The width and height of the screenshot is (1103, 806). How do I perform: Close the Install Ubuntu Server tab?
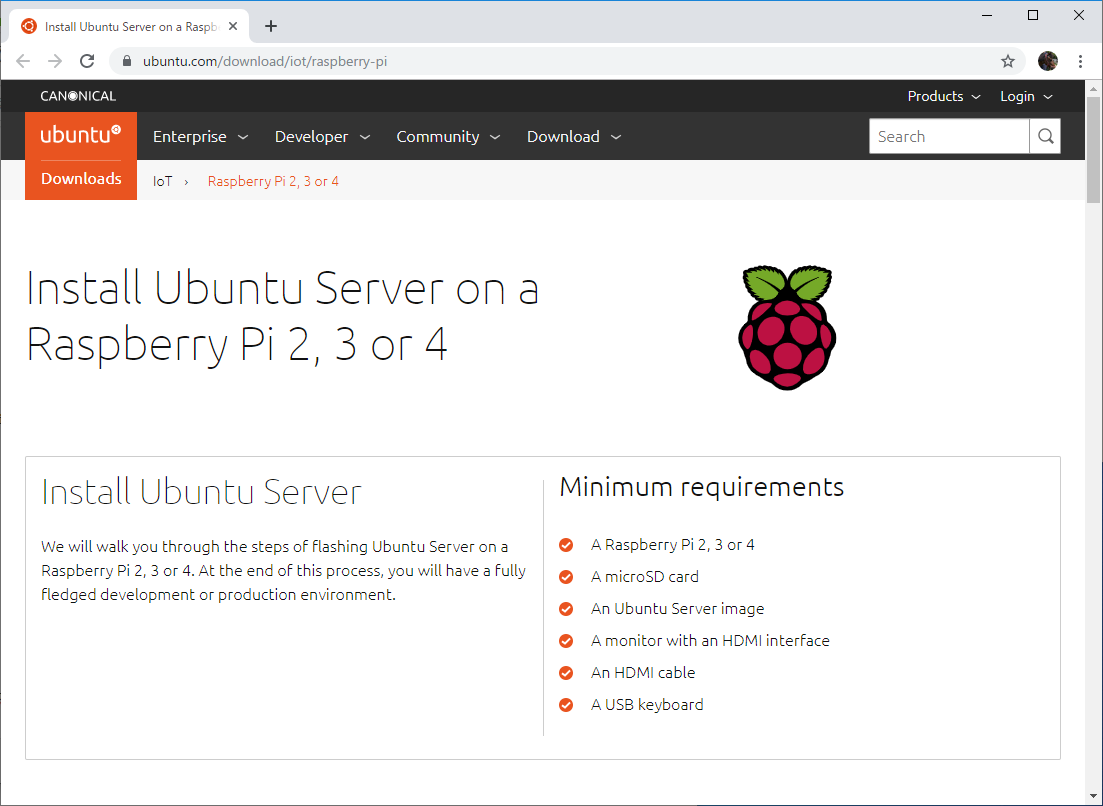point(233,27)
